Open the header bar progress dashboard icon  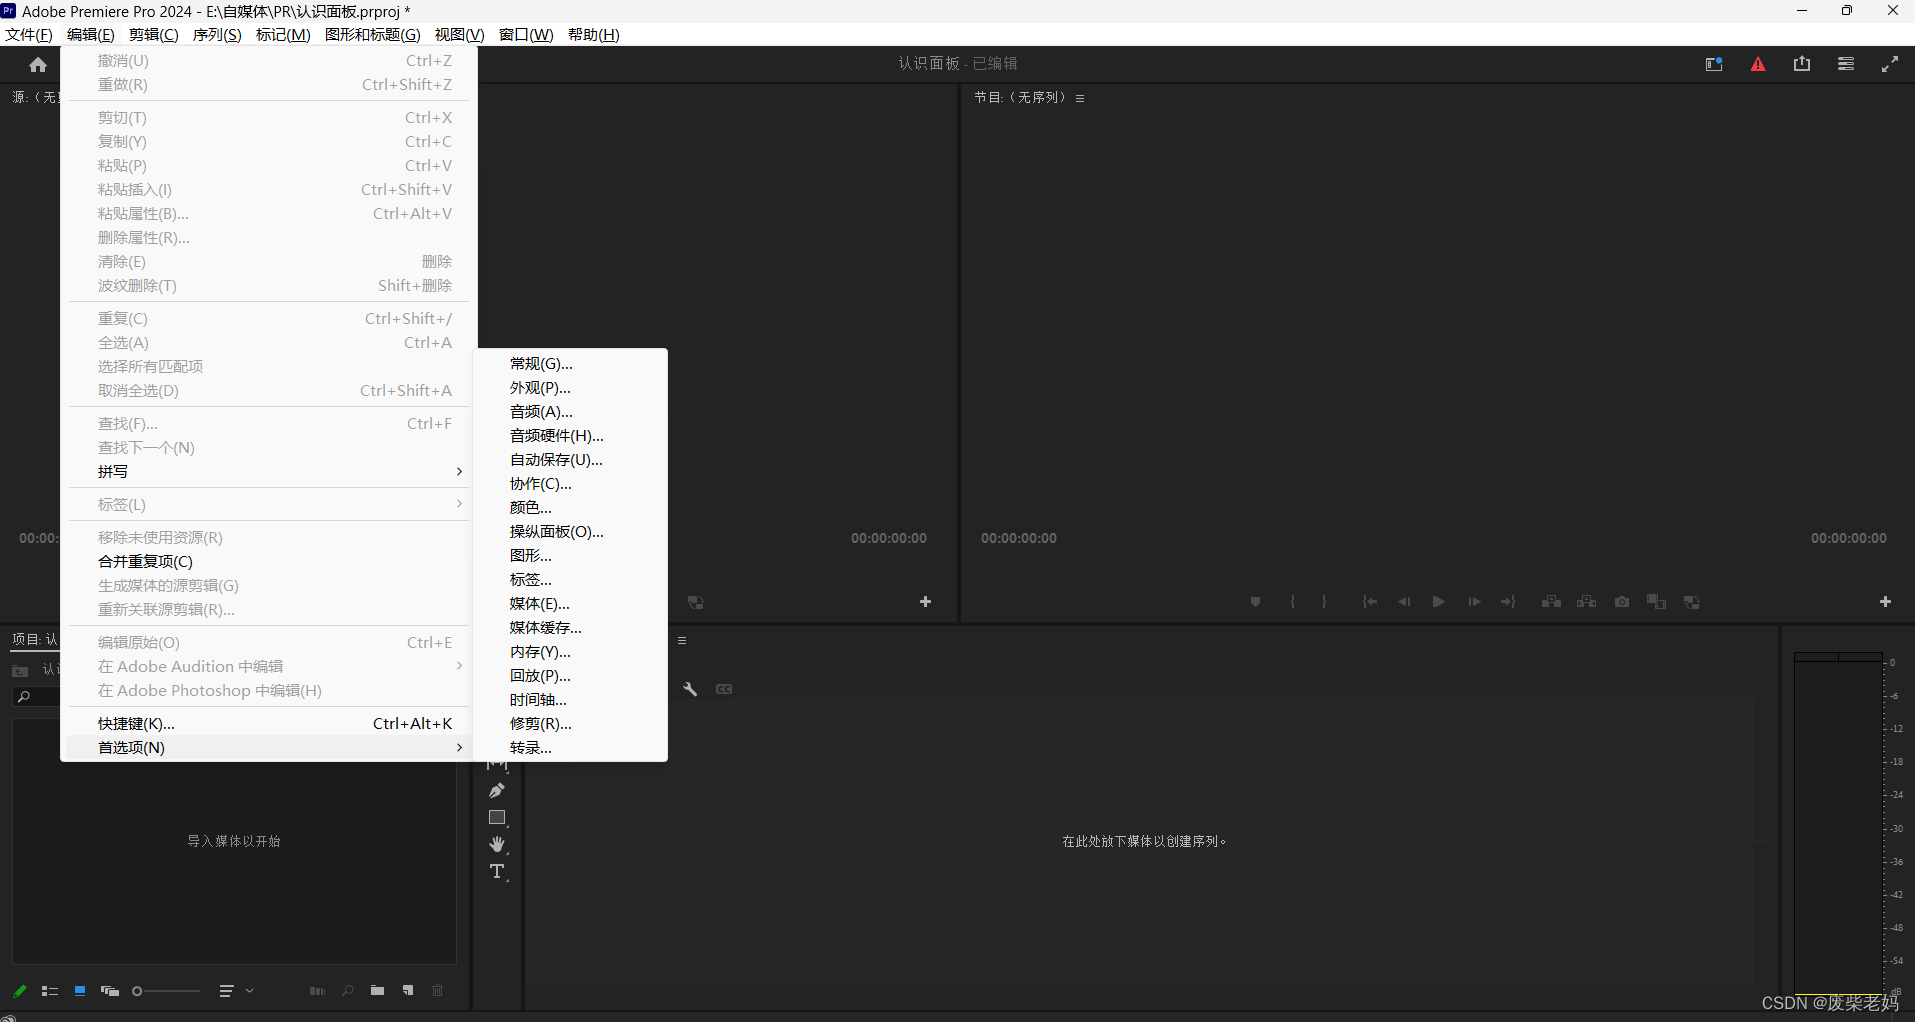(x=1846, y=64)
